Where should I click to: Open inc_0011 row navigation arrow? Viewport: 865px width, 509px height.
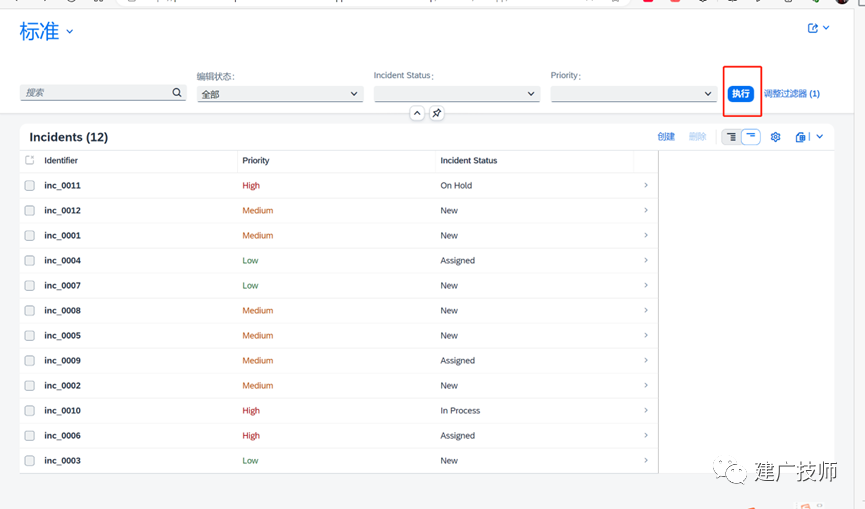[x=646, y=185]
